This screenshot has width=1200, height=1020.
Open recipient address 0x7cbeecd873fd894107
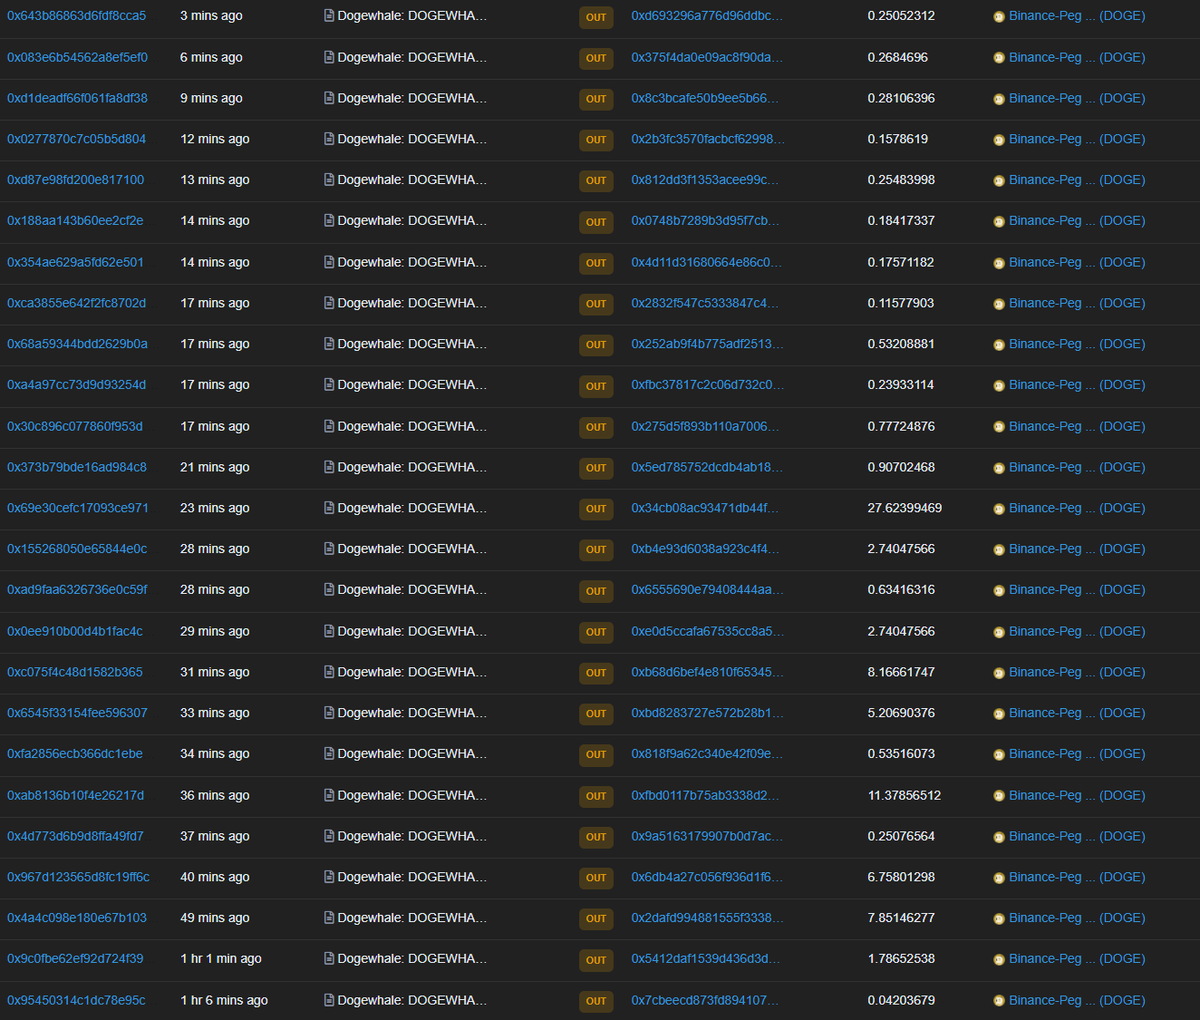pos(705,1000)
